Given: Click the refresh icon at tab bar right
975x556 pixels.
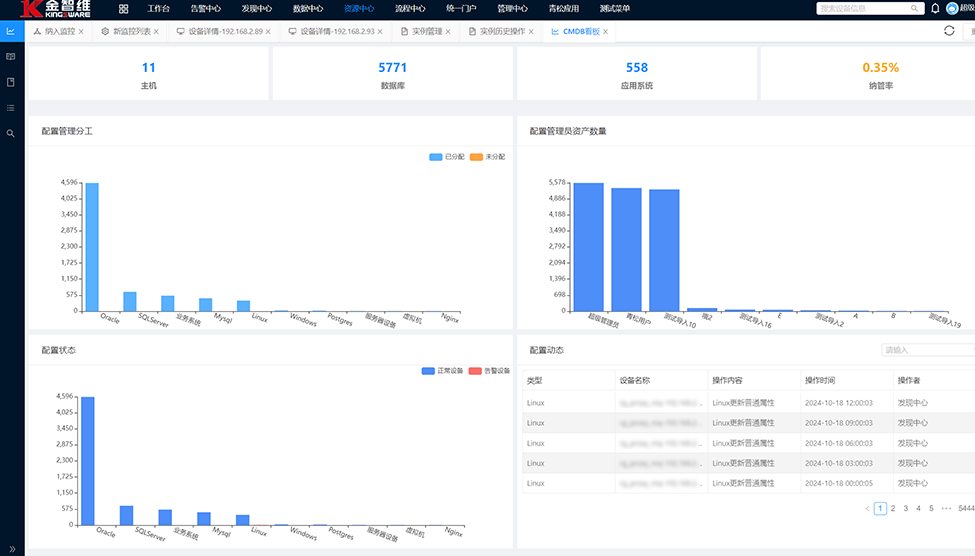Looking at the screenshot, I should (949, 30).
